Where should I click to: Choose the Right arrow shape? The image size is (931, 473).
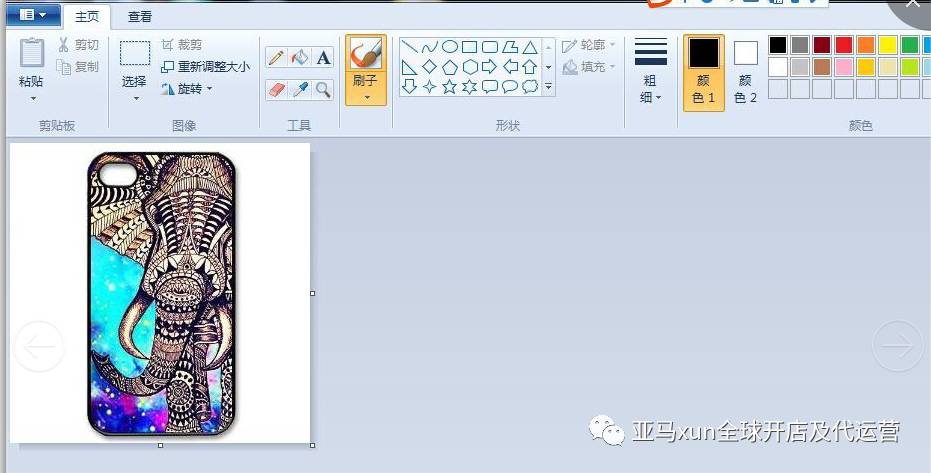tap(489, 66)
